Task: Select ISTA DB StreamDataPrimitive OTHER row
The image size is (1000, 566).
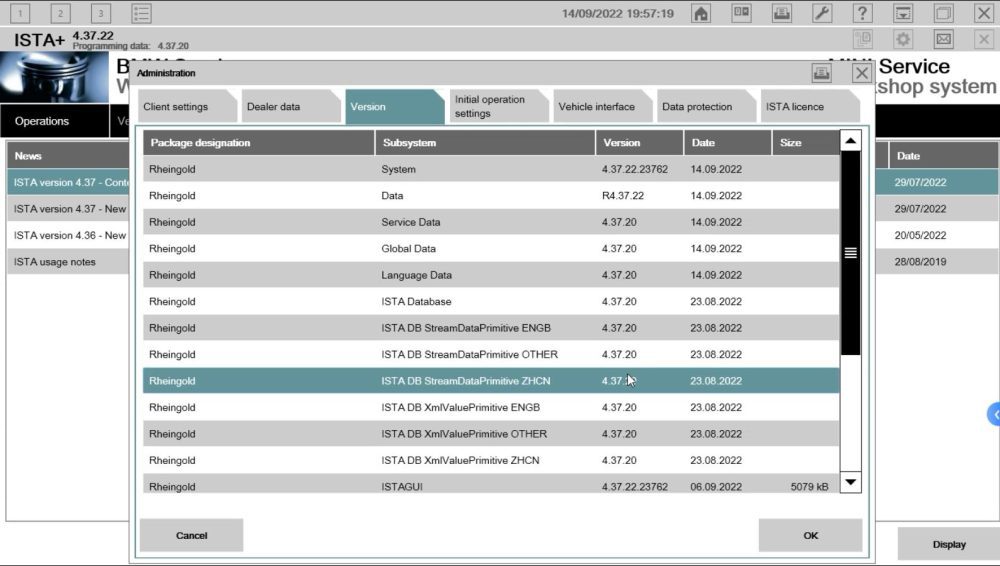Action: pyautogui.click(x=491, y=355)
